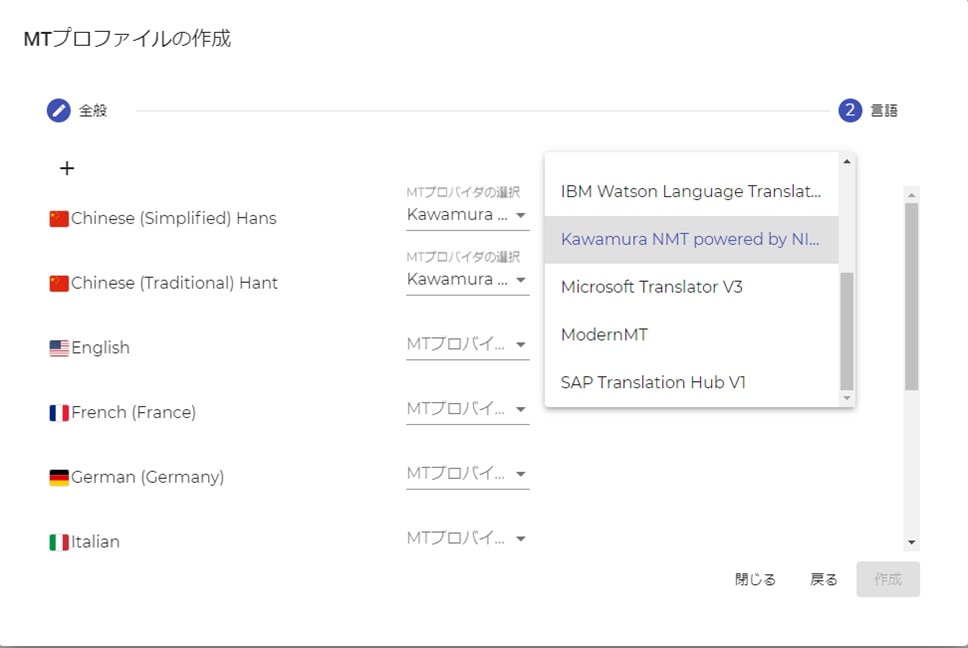The image size is (968, 648).
Task: Open MT provider dropdown for Italian
Action: coord(467,539)
